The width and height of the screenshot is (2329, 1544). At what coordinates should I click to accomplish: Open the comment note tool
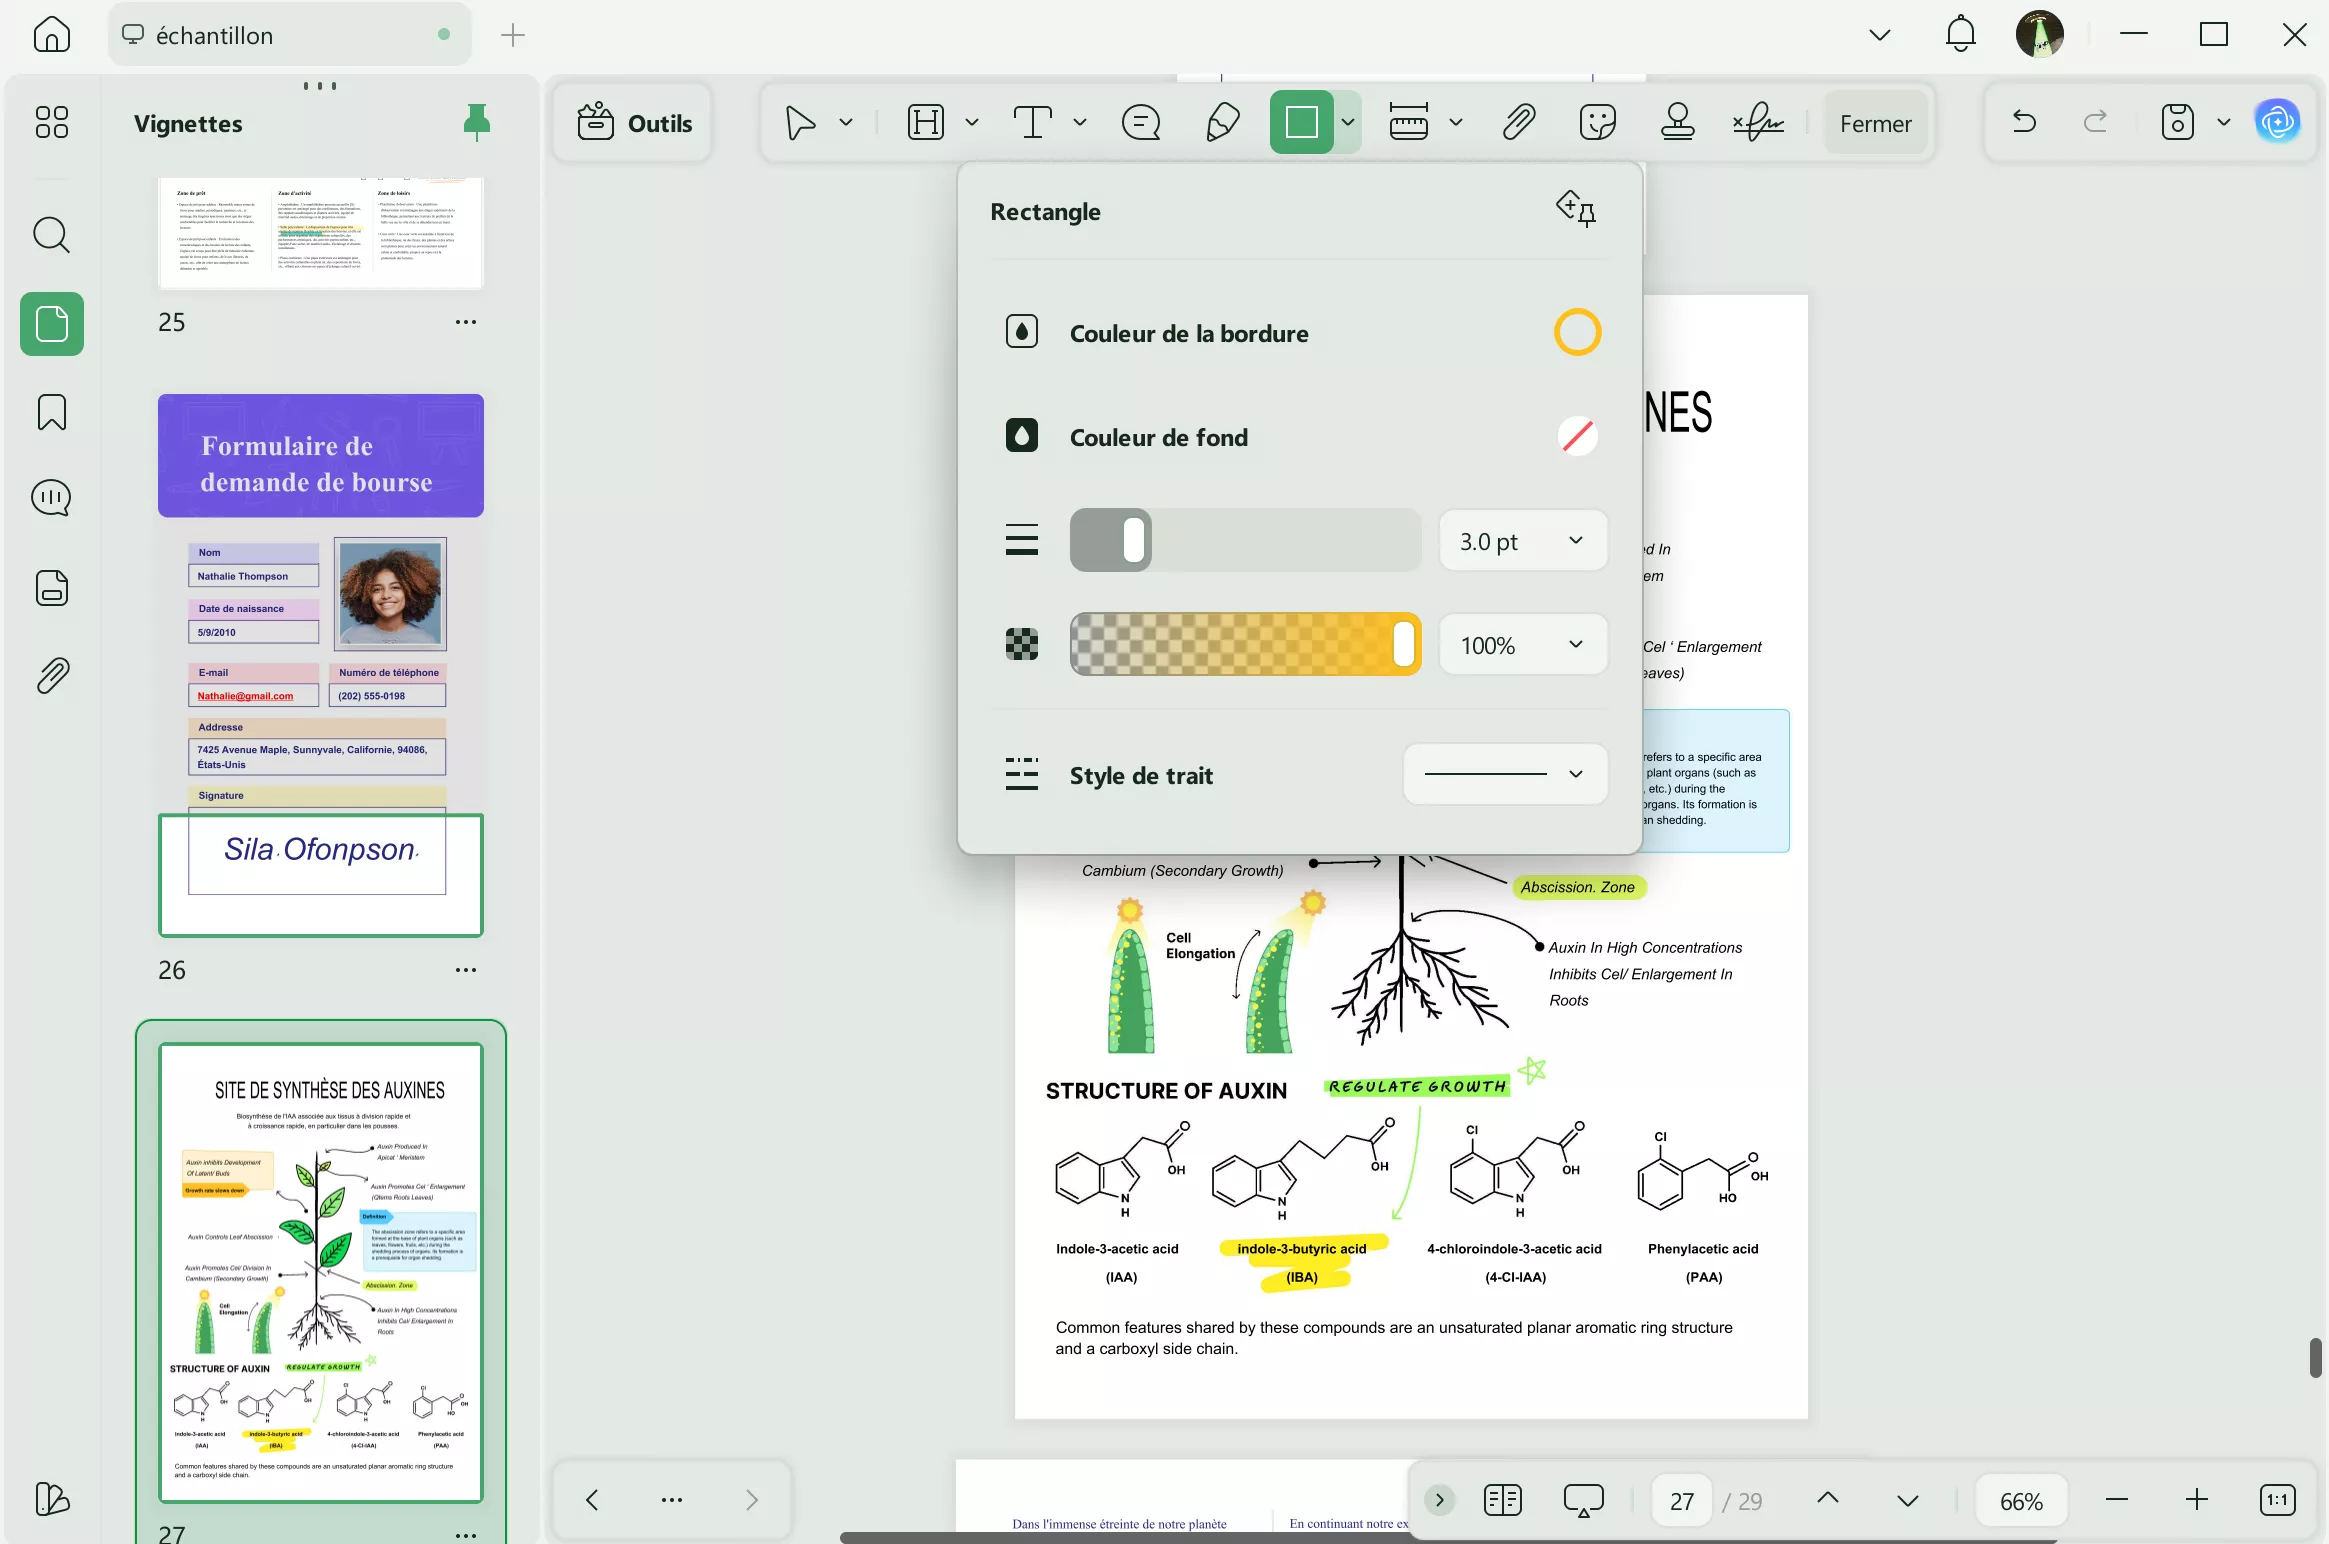1140,123
